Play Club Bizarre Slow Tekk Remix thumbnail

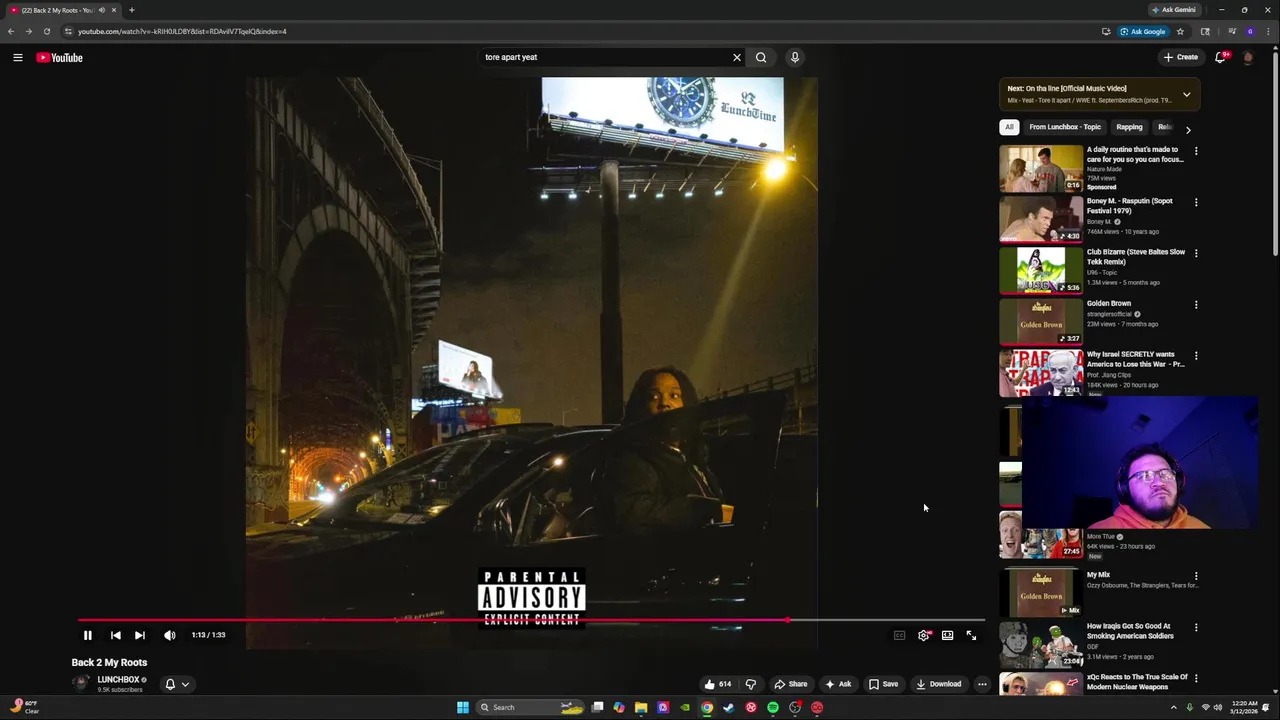(x=1040, y=270)
